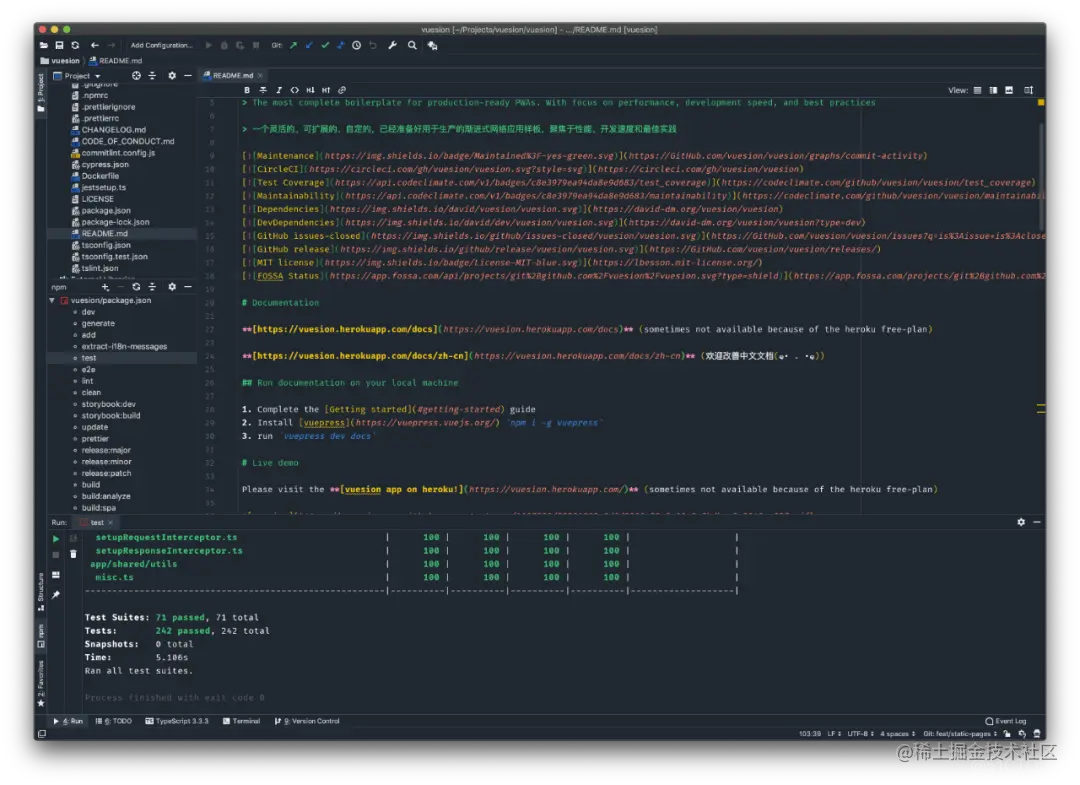Open the LF line separator selector
The width and height of the screenshot is (1080, 785).
pos(834,734)
